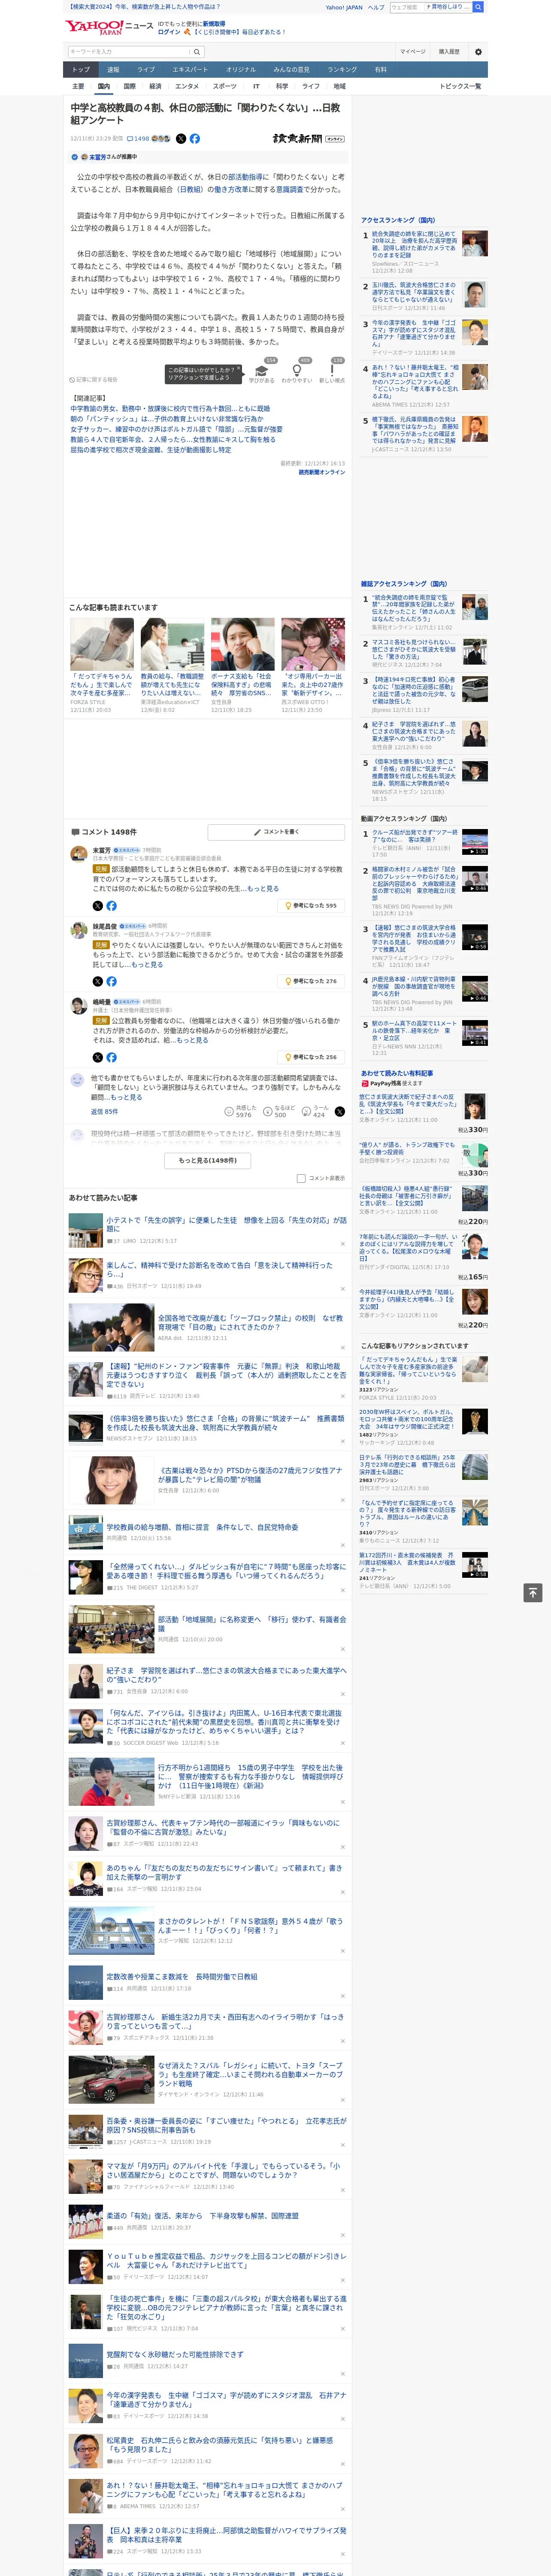Share 末冨芳's comment on Facebook
Viewport: 551px width, 2576px height.
click(x=111, y=906)
